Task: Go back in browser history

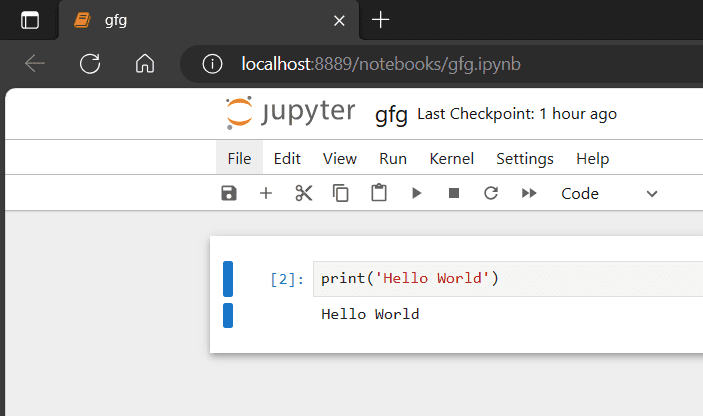Action: click(x=35, y=64)
